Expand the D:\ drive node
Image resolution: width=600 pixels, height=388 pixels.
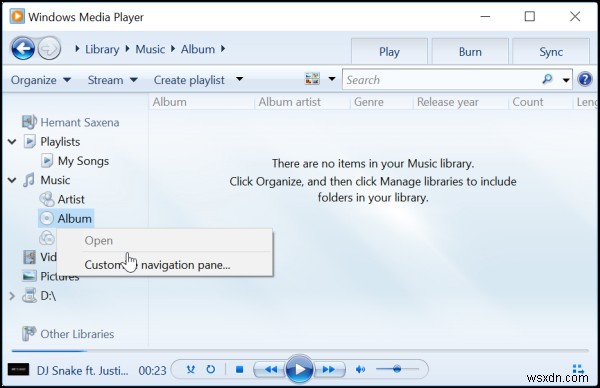[x=12, y=296]
